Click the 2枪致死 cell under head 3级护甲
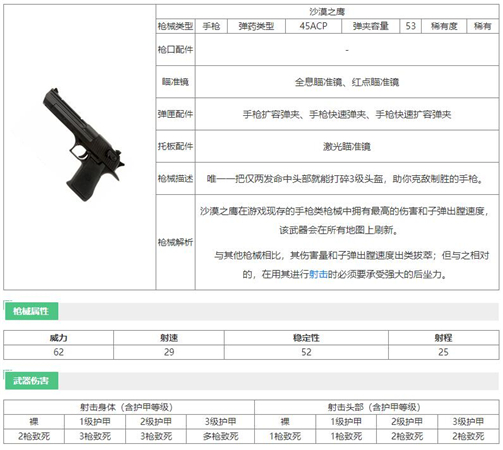Viewport: 503px width, 450px height. 468,436
